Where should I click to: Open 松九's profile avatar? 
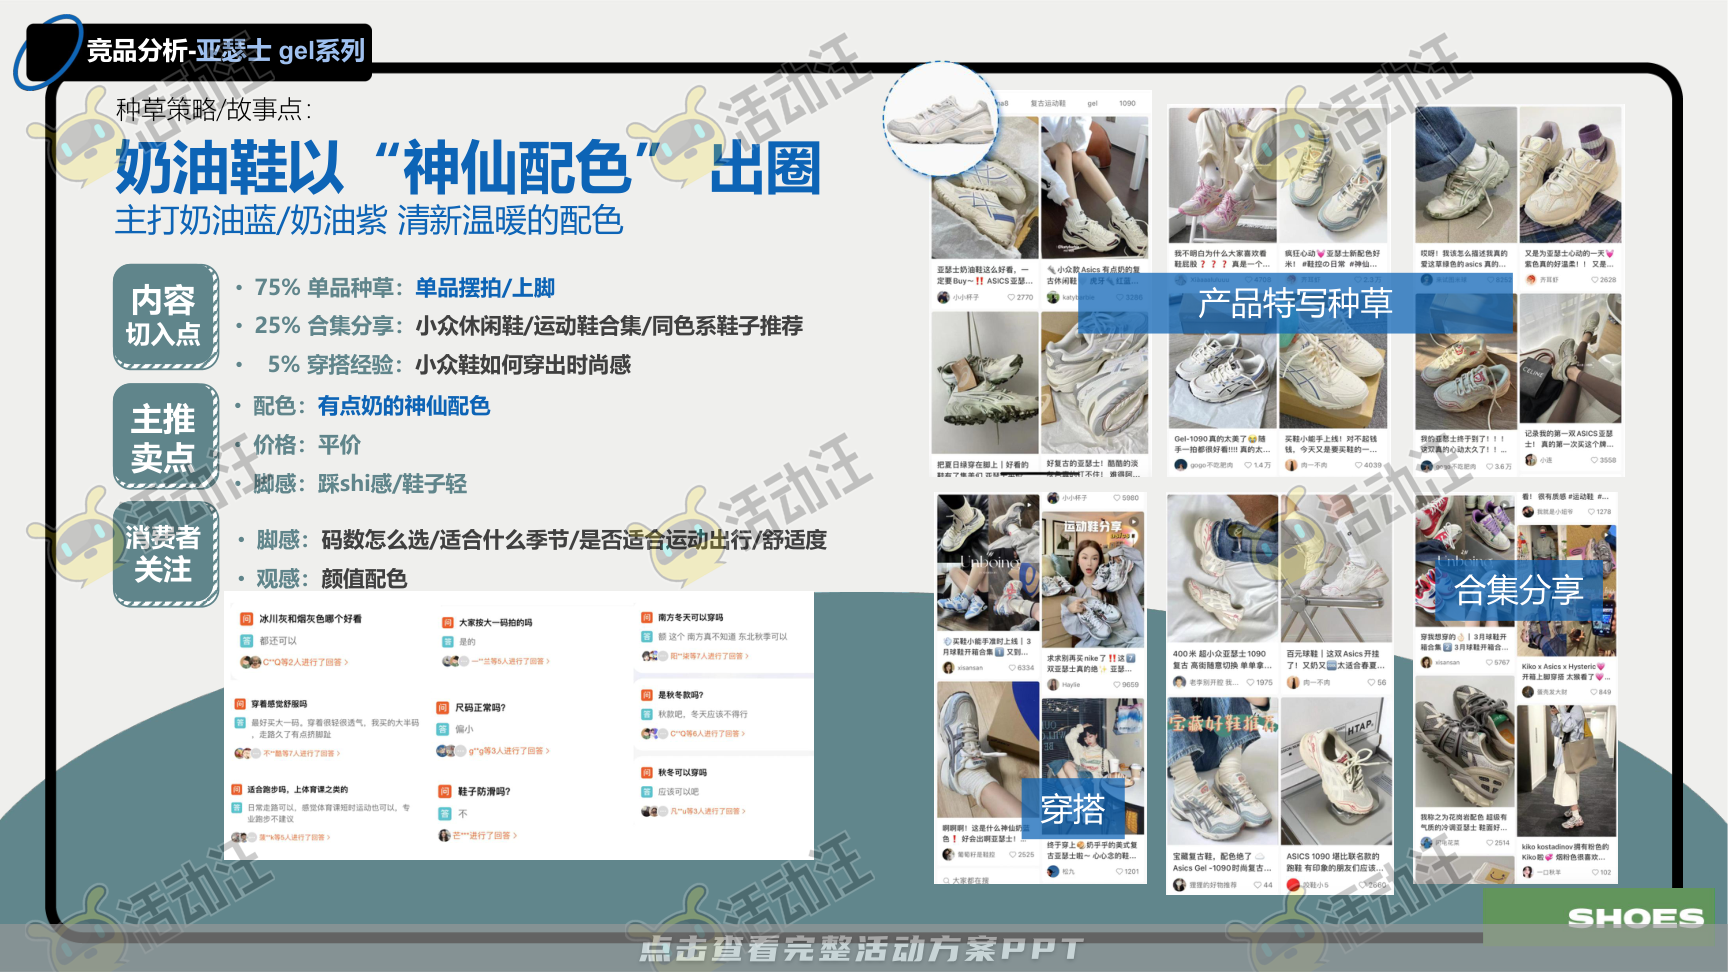1052,871
